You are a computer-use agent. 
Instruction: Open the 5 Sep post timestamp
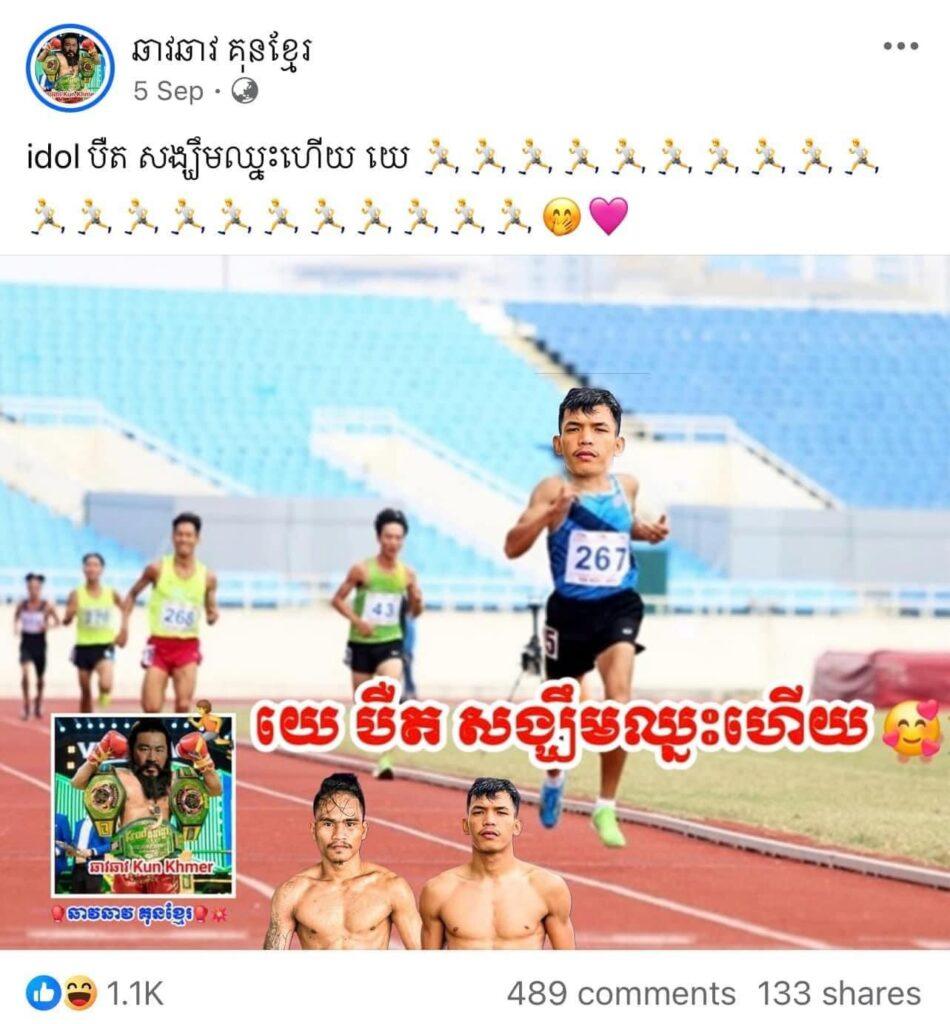(x=168, y=91)
